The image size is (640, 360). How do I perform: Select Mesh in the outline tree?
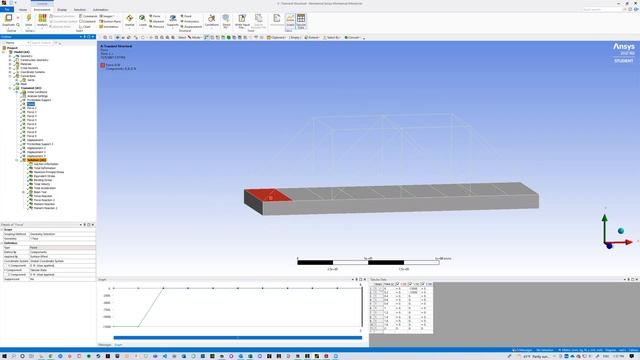[24, 84]
